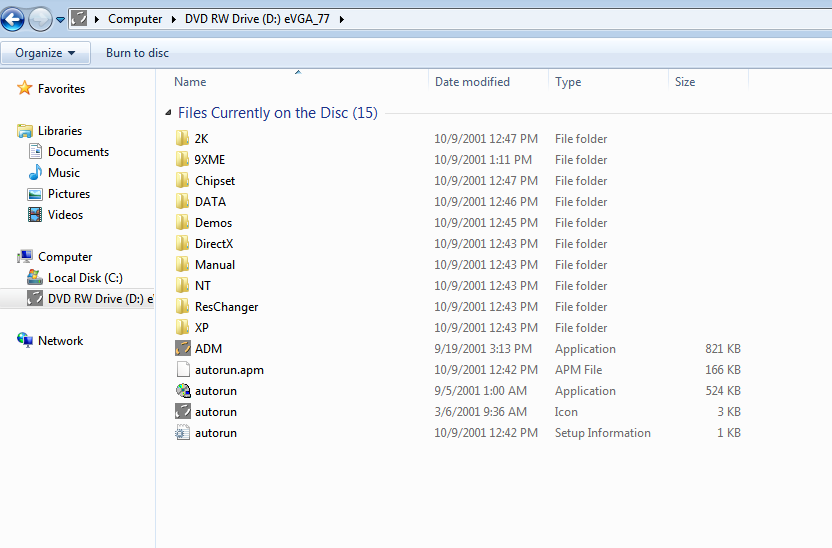Select the Manual folder icon

click(x=182, y=264)
